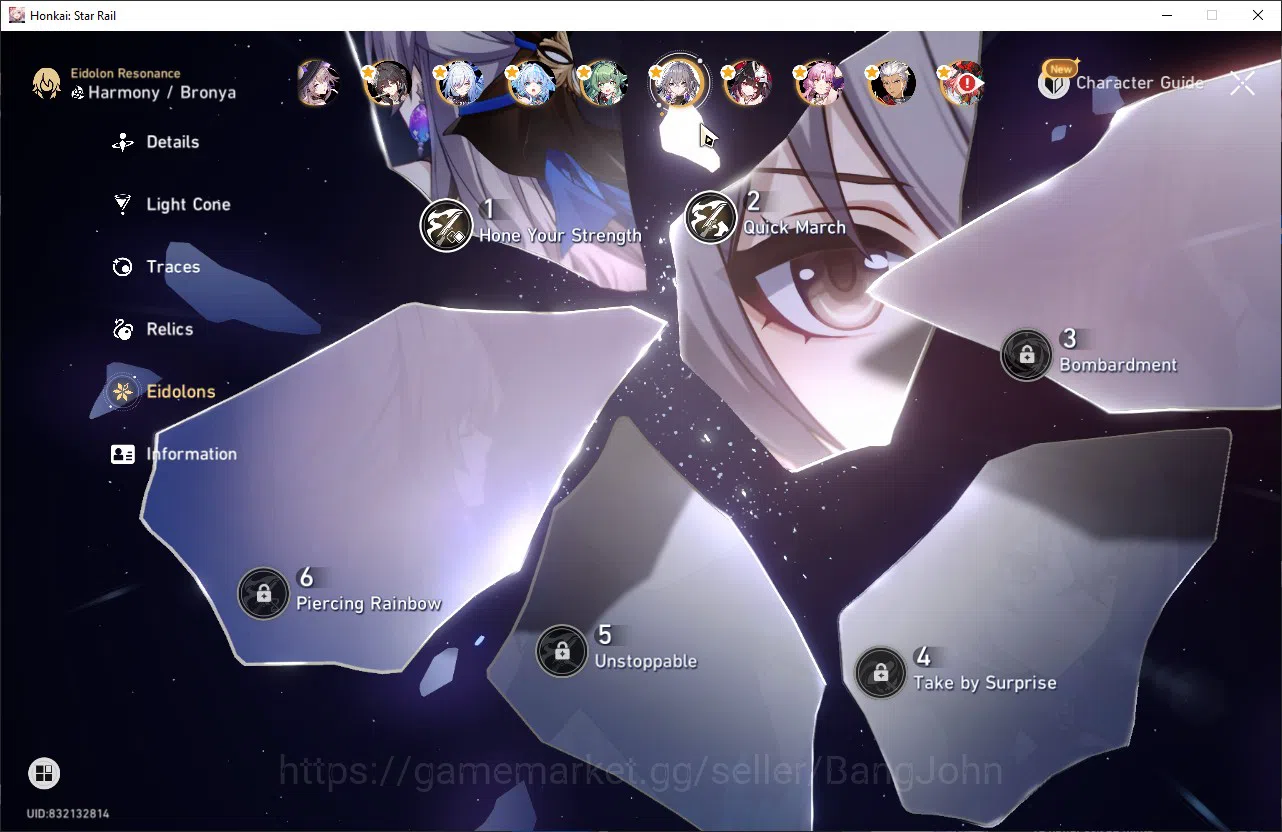Select the black-haired fox-mask character avatar
The image size is (1282, 832).
click(x=746, y=84)
